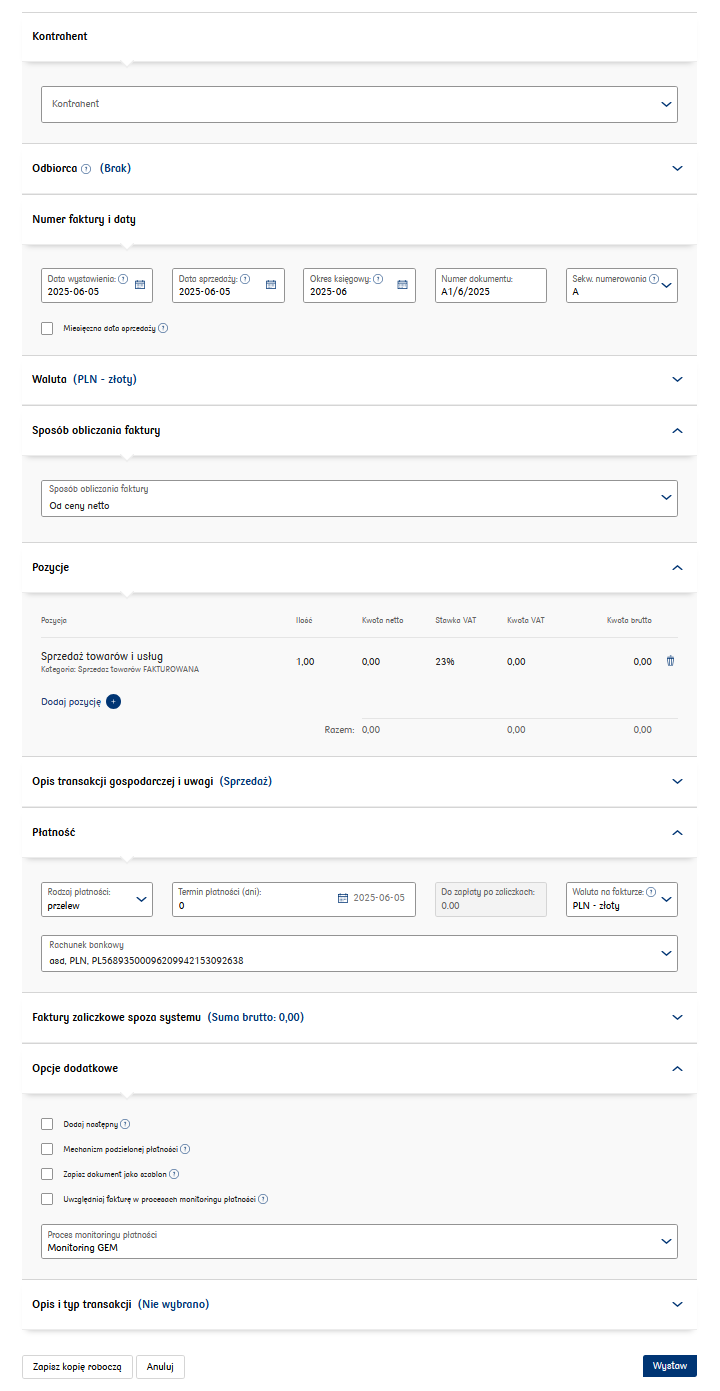Open calendar for Data wystawienia field
The height and width of the screenshot is (1391, 720).
(140, 285)
